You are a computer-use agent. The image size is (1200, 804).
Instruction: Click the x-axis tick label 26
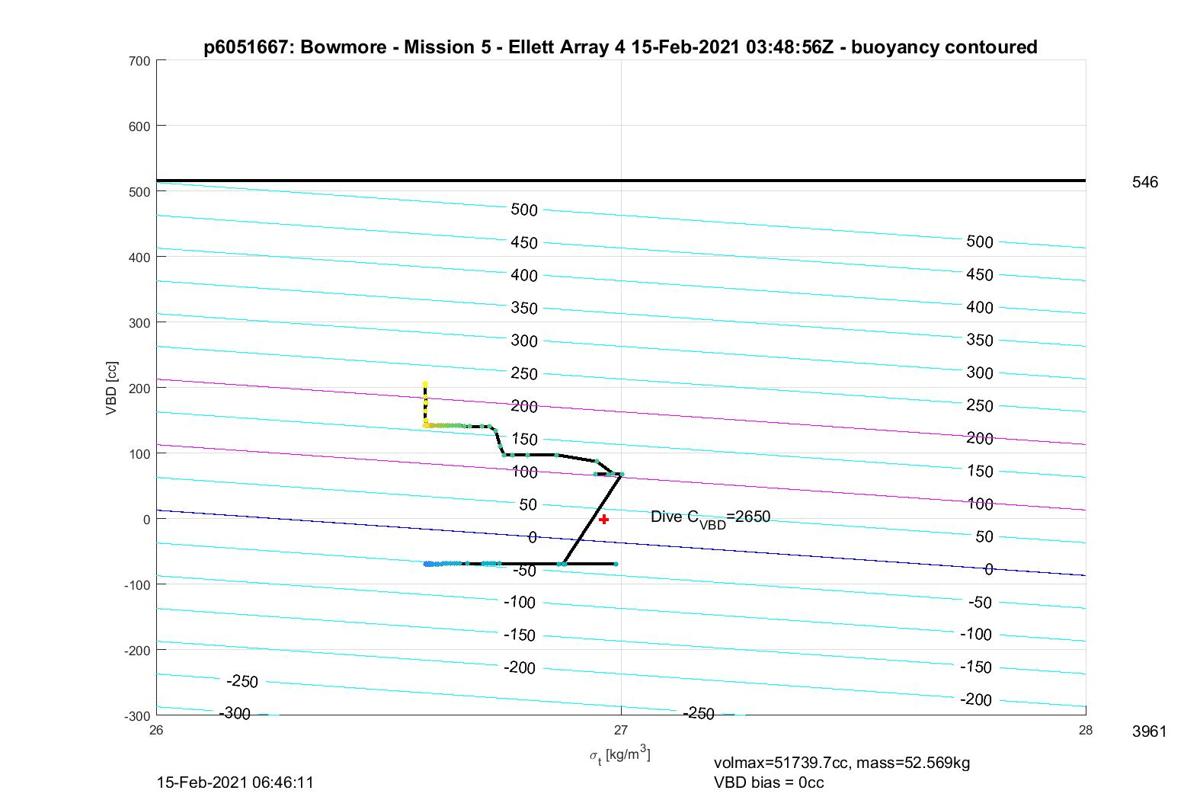157,730
